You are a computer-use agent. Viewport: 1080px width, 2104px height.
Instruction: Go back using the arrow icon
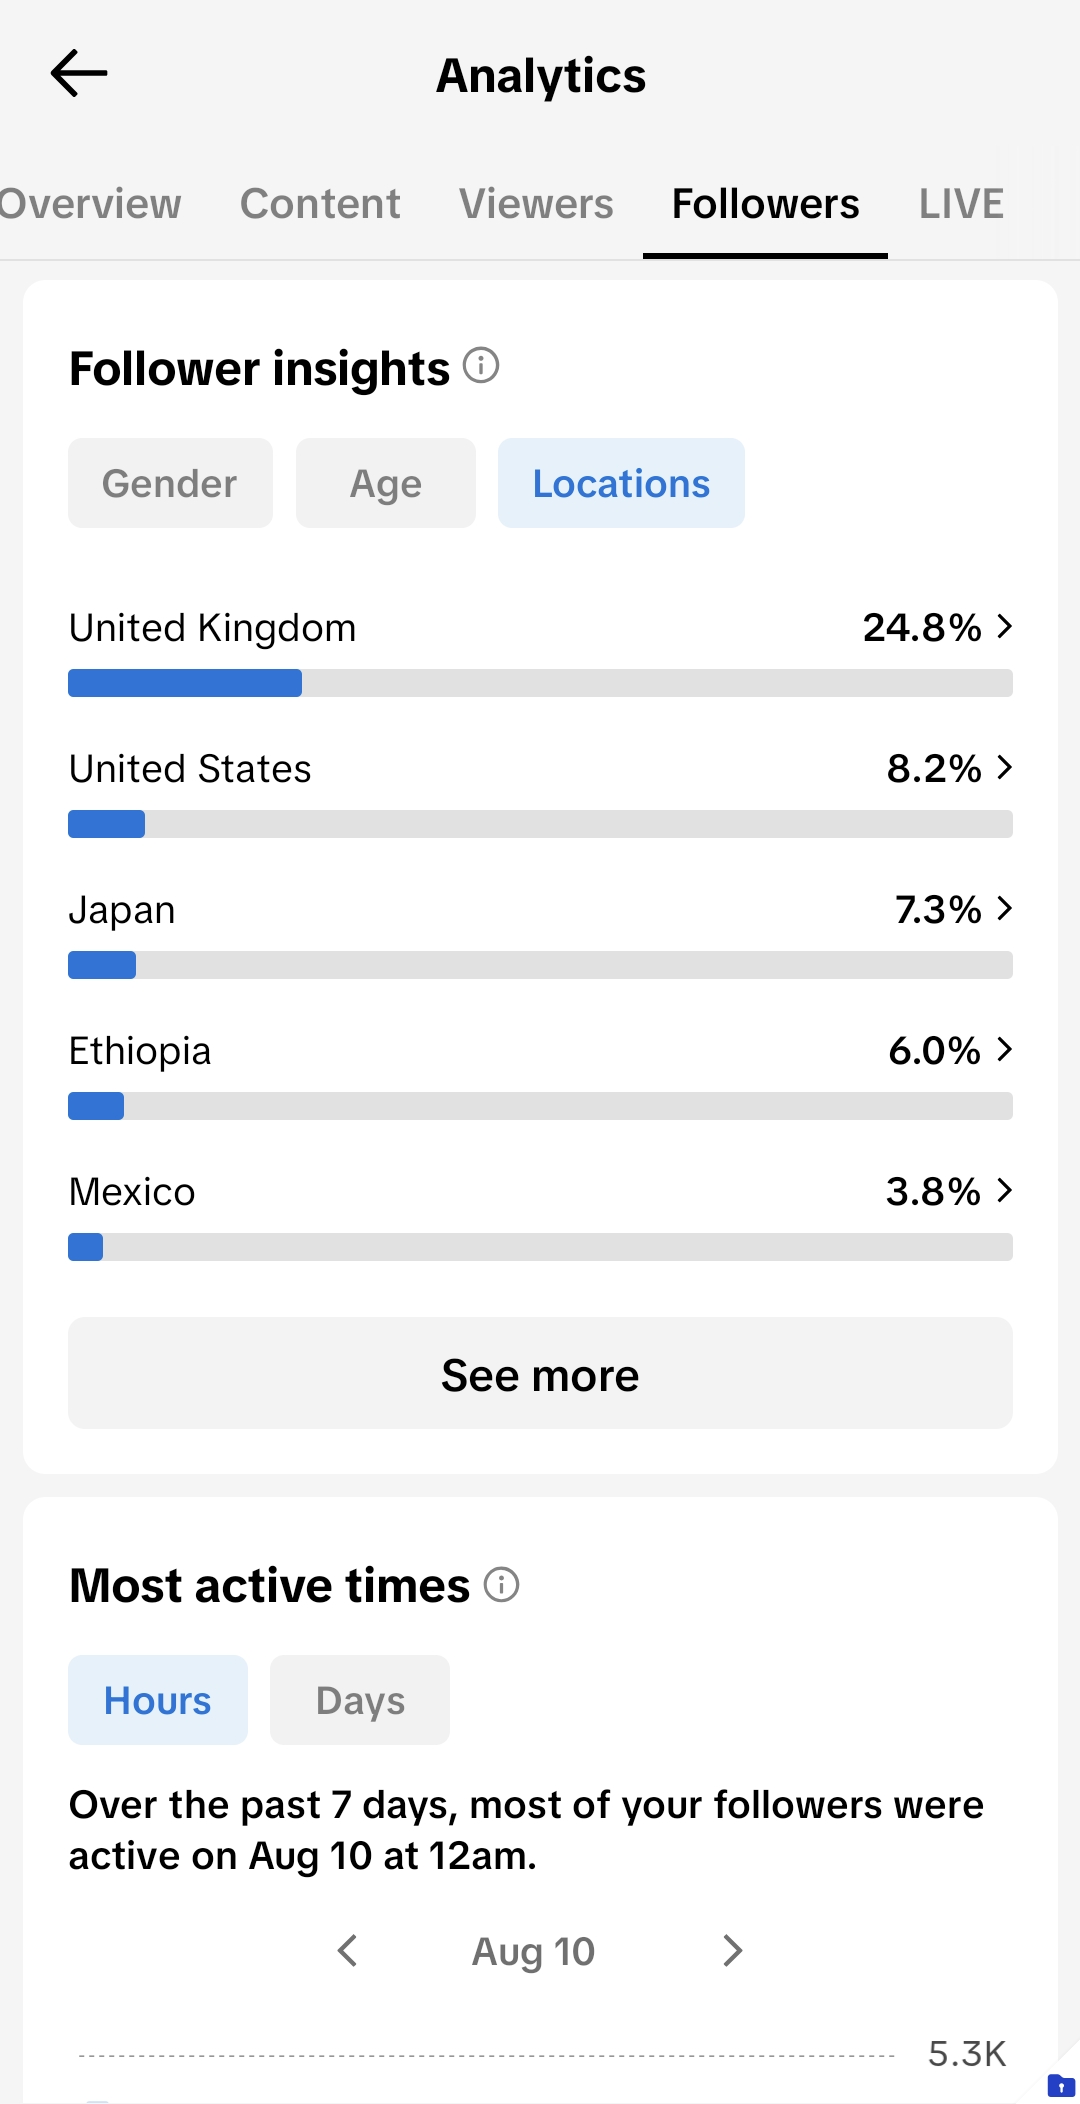click(79, 74)
